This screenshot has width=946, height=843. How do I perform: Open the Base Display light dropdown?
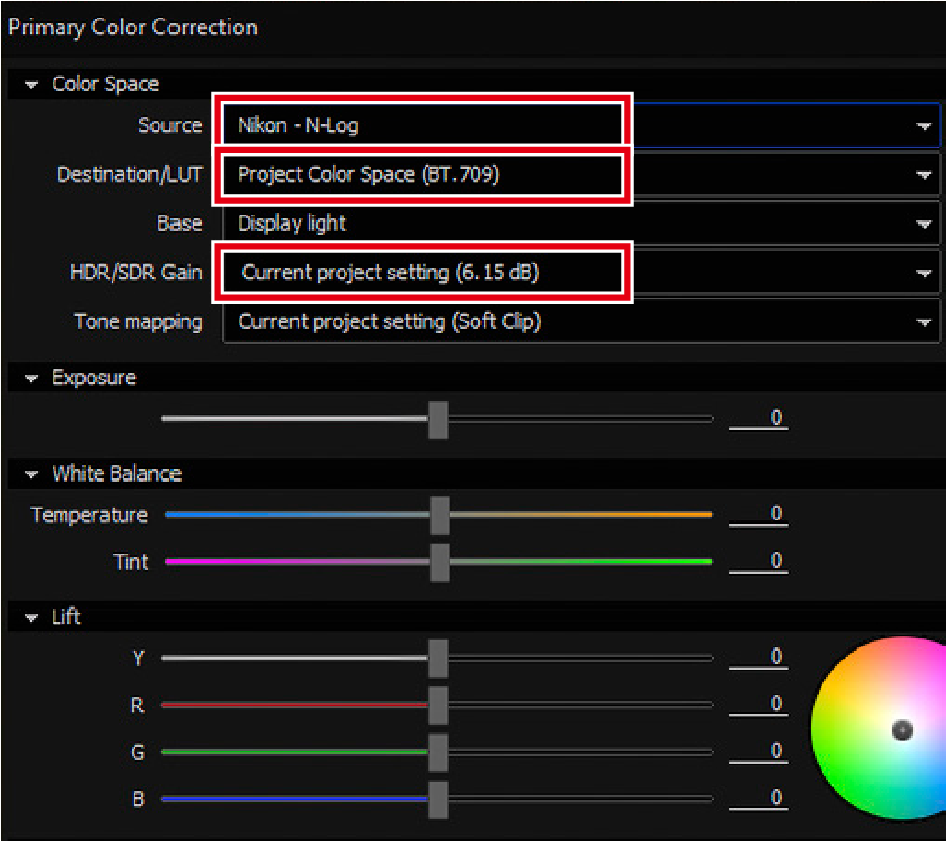[x=580, y=224]
